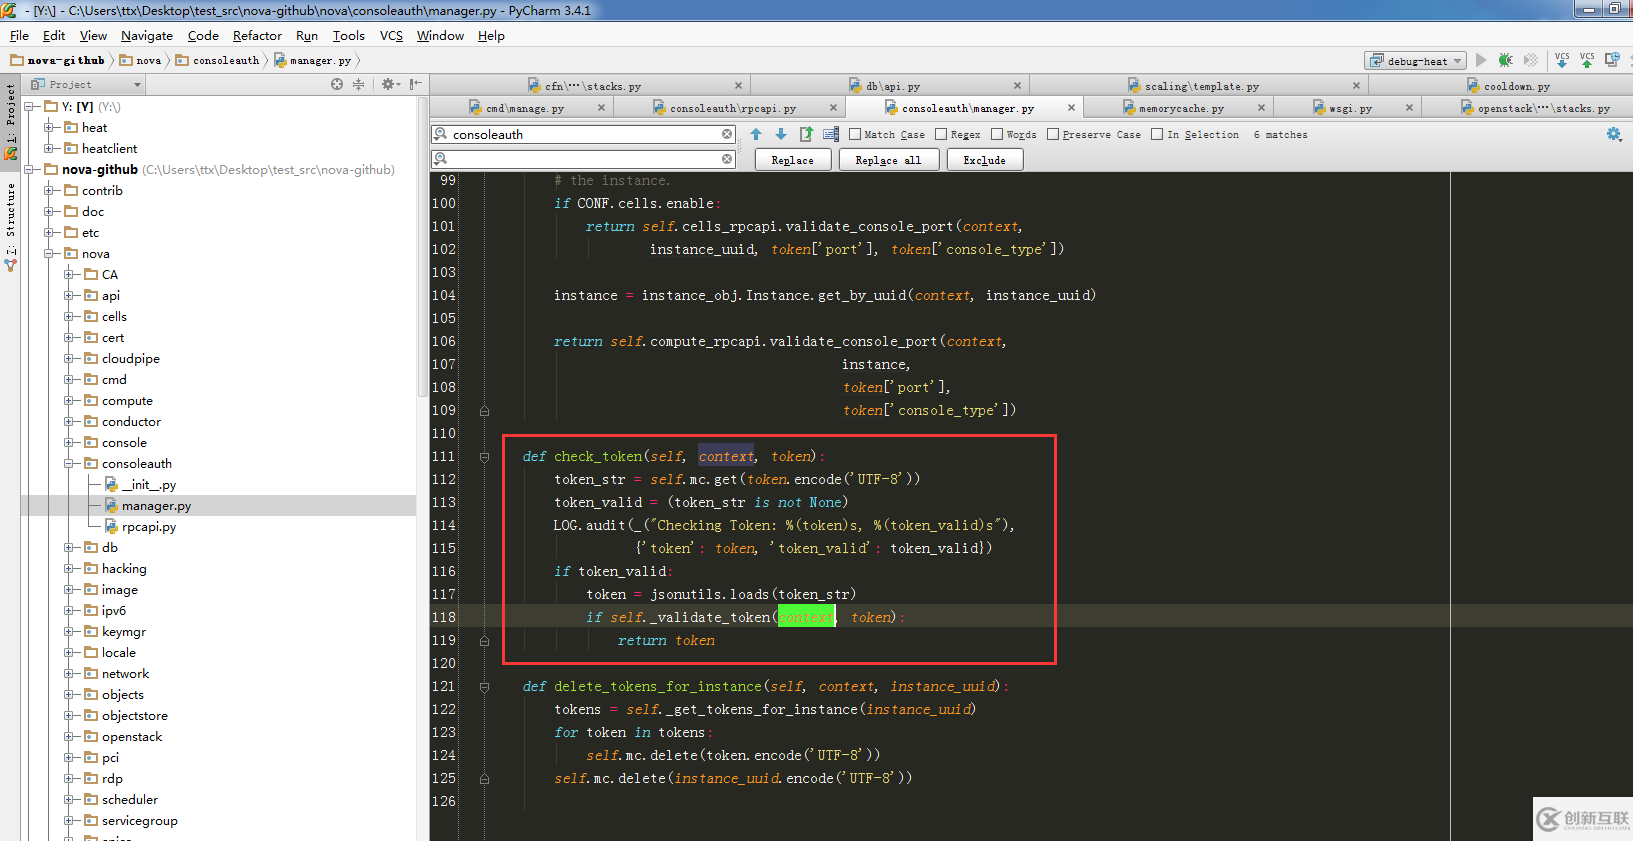Open find bar settings gear
Viewport: 1633px width, 841px height.
pos(1613,134)
